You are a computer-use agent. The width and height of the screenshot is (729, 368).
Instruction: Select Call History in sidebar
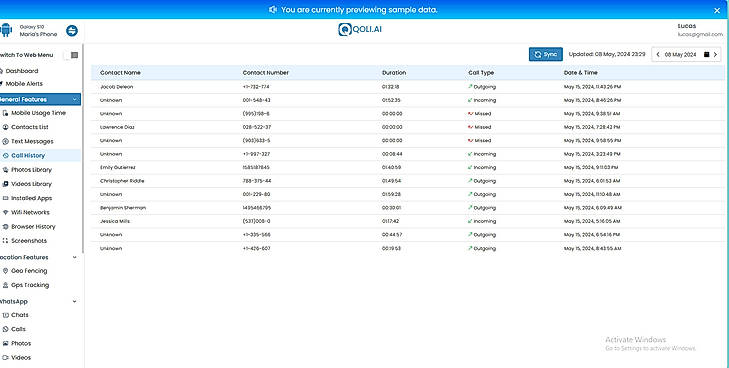[28, 156]
